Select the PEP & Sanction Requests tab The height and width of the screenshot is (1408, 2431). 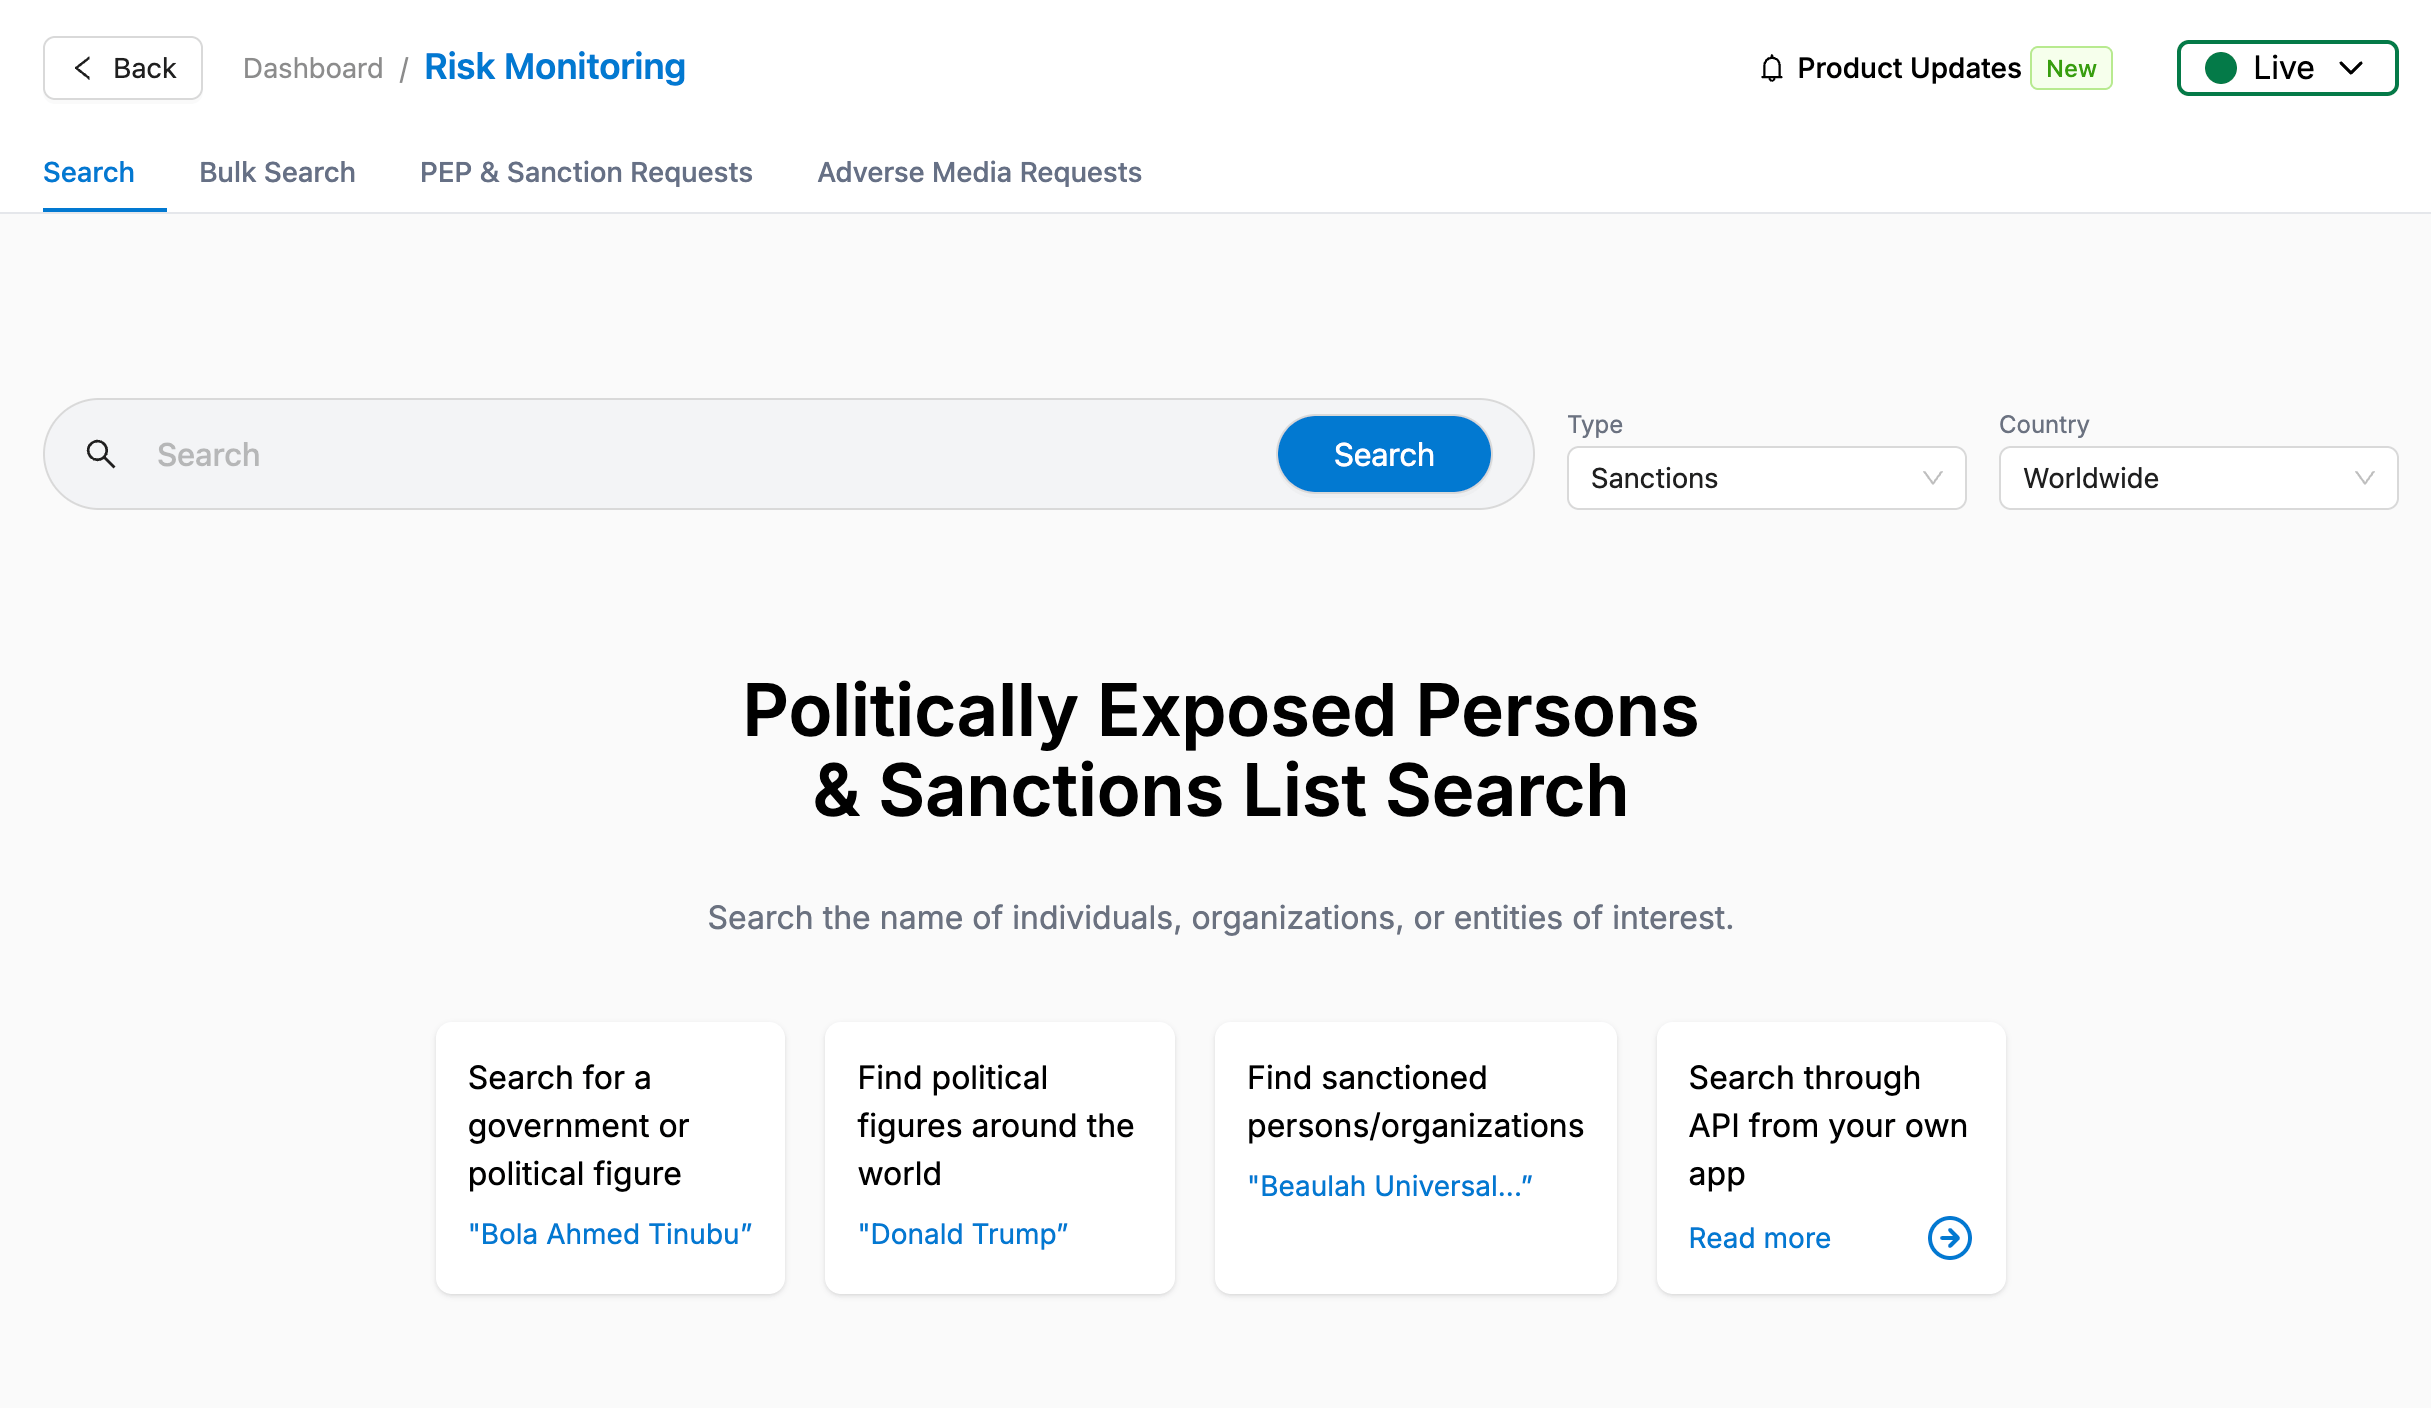tap(585, 172)
